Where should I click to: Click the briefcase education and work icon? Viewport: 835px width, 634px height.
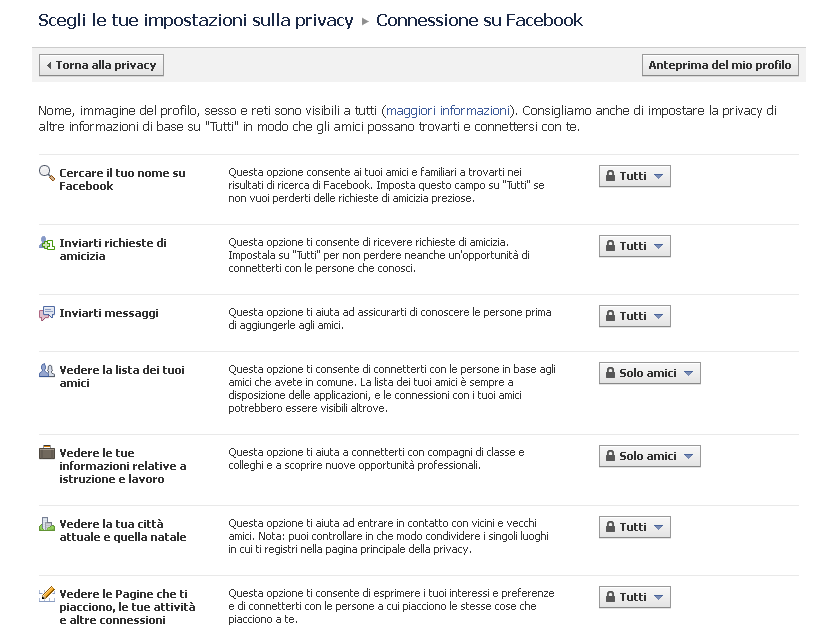point(47,452)
